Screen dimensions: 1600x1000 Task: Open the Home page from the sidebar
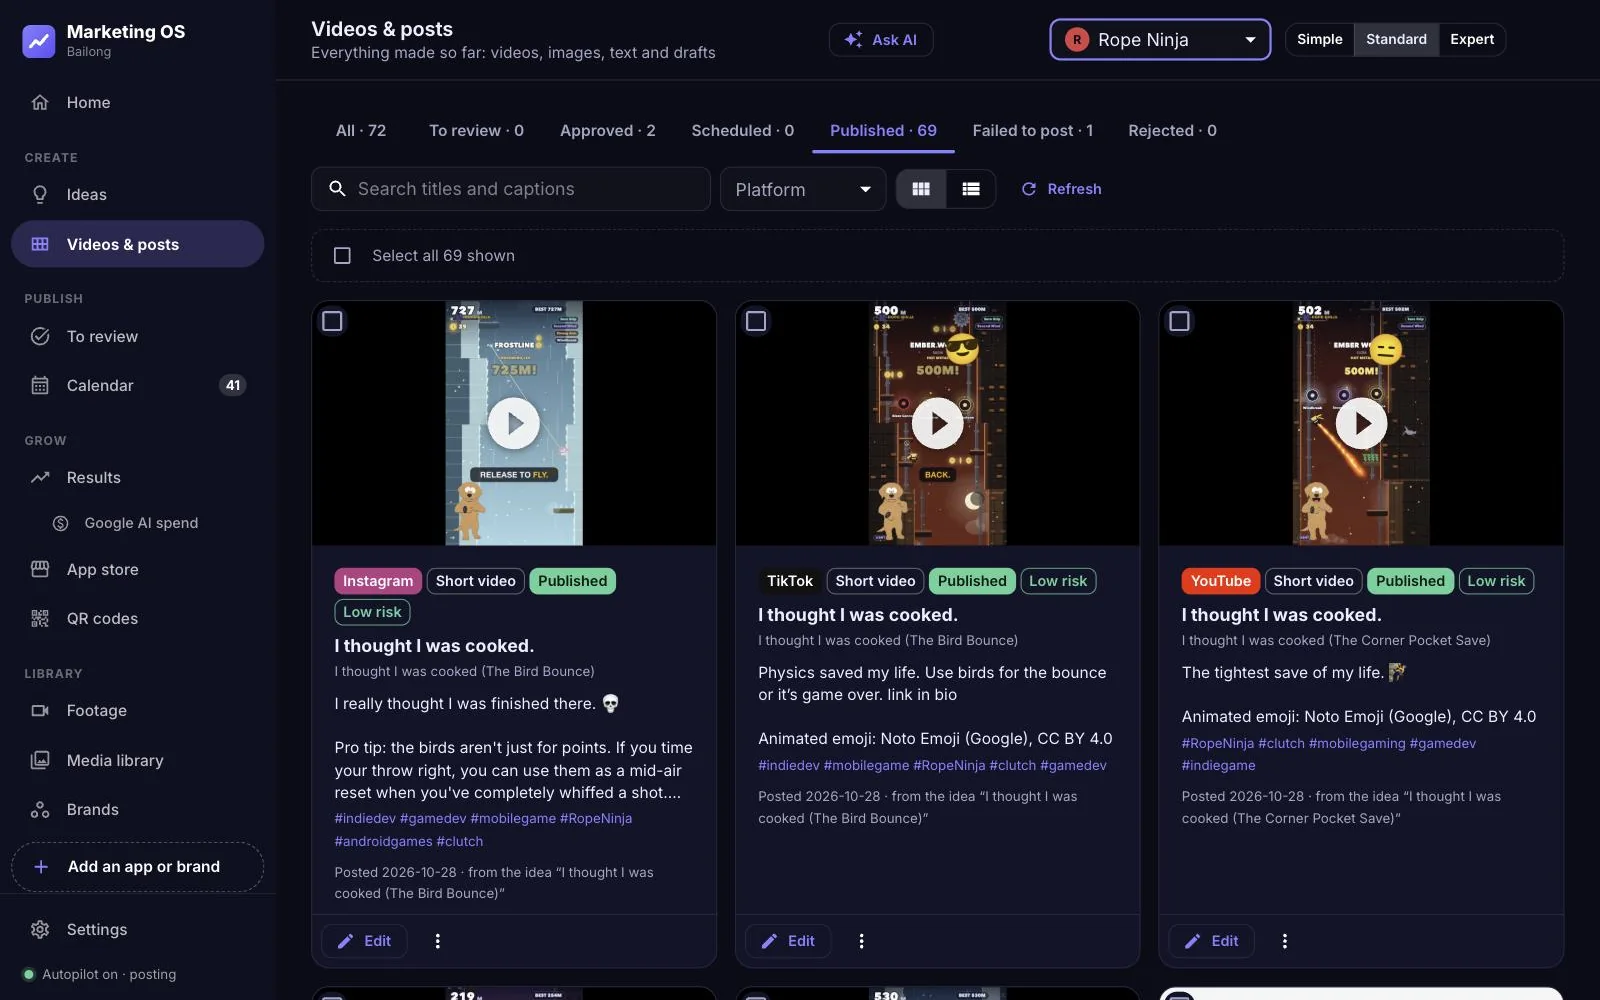(x=137, y=102)
